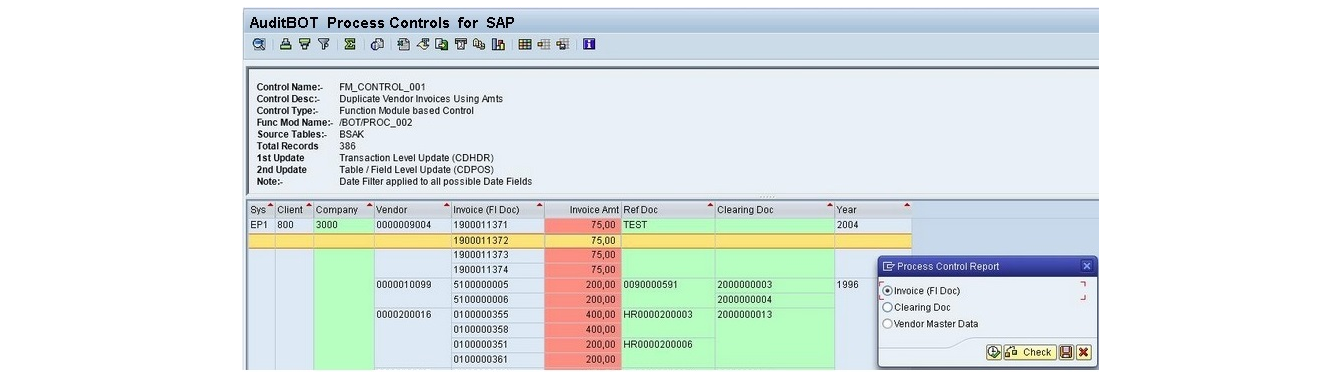1341x379 pixels.
Task: Cancel the dialog with the red X button
Action: click(x=1083, y=352)
